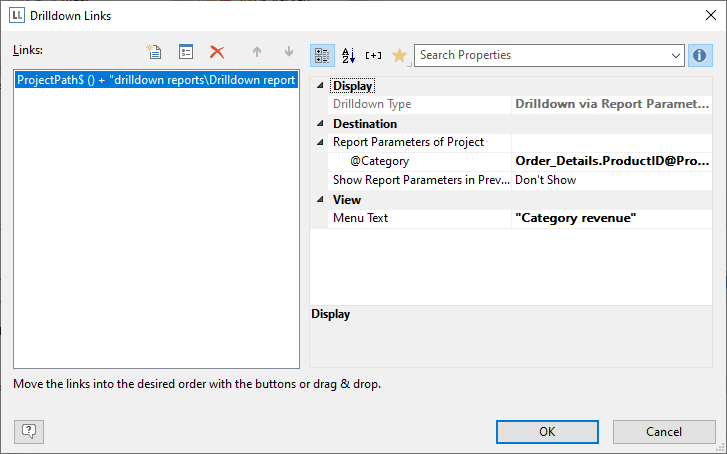This screenshot has width=727, height=454.
Task: Move the link up
Action: point(257,51)
